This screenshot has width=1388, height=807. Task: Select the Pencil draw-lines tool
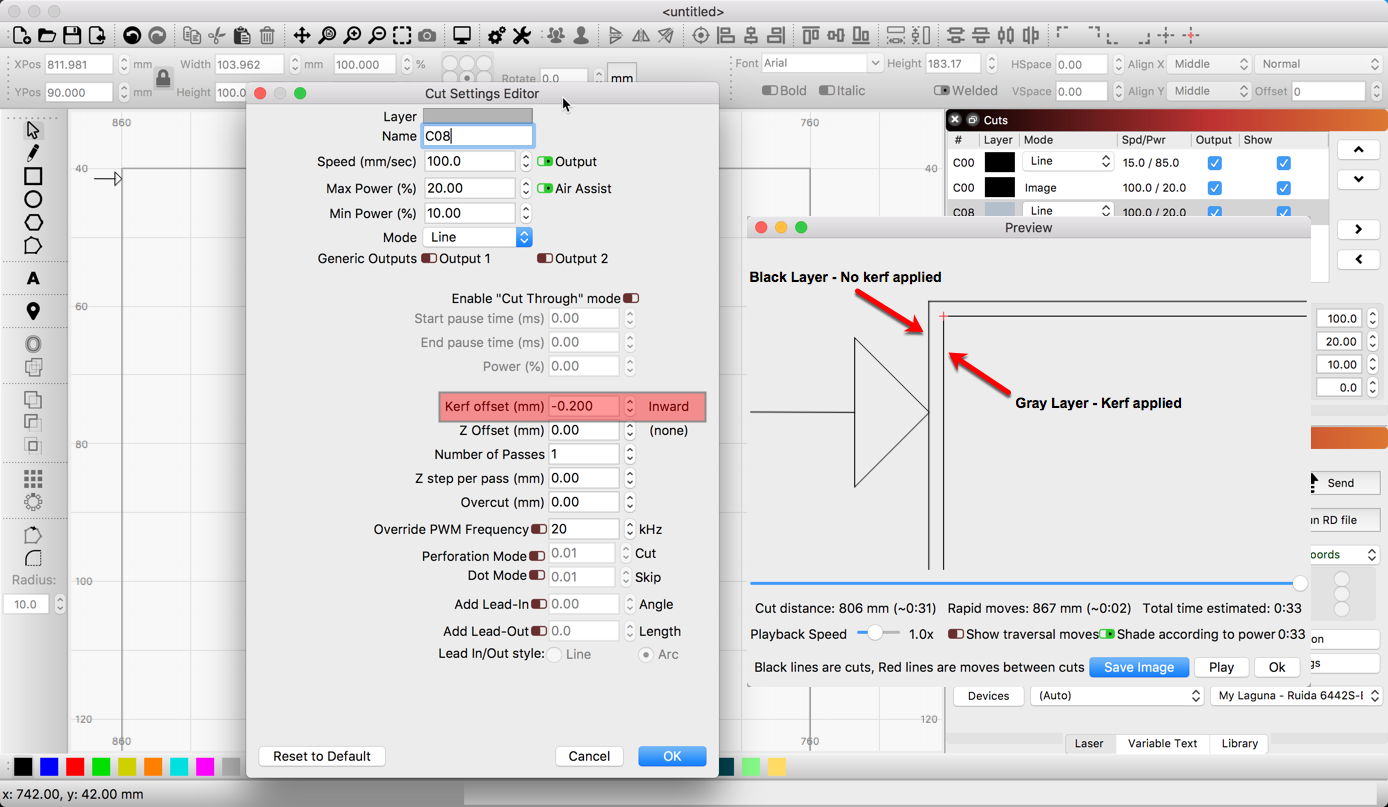32,152
